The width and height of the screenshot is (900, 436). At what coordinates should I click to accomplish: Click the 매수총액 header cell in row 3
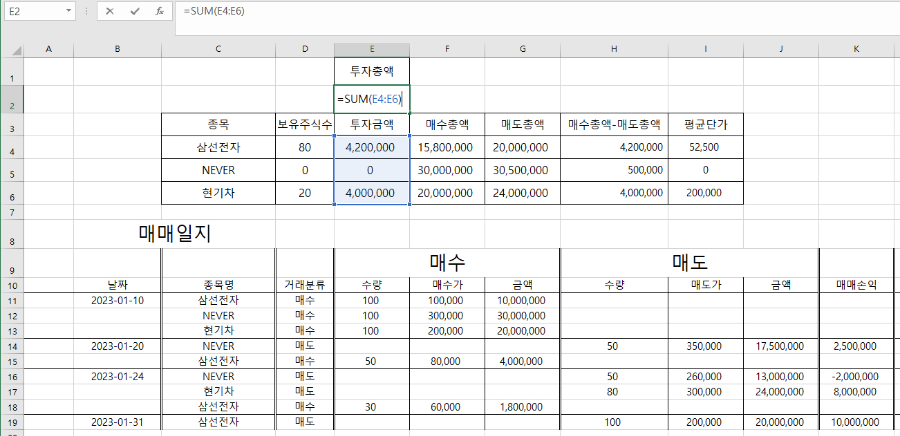coord(447,124)
